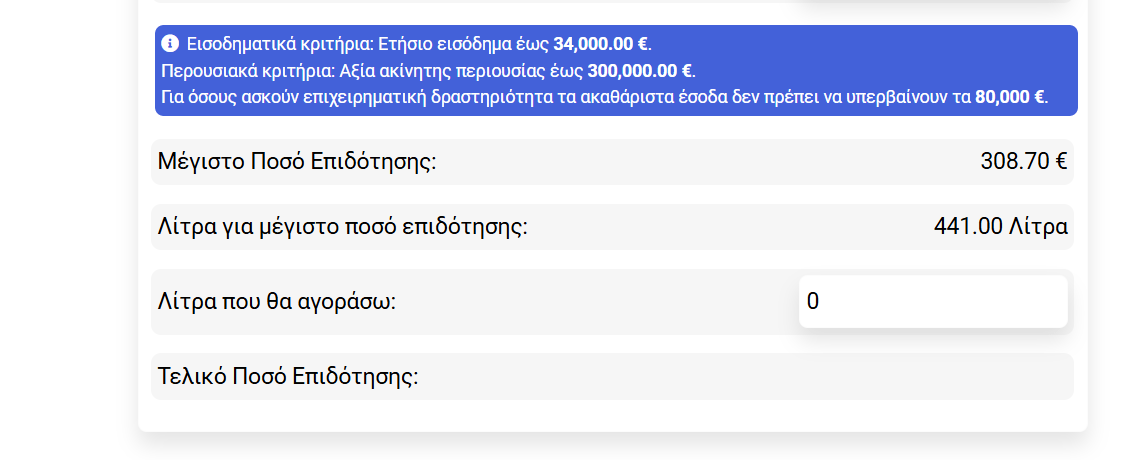1140x460 pixels.
Task: Click the 308.70 € maximum subsidy value
Action: pos(1023,162)
